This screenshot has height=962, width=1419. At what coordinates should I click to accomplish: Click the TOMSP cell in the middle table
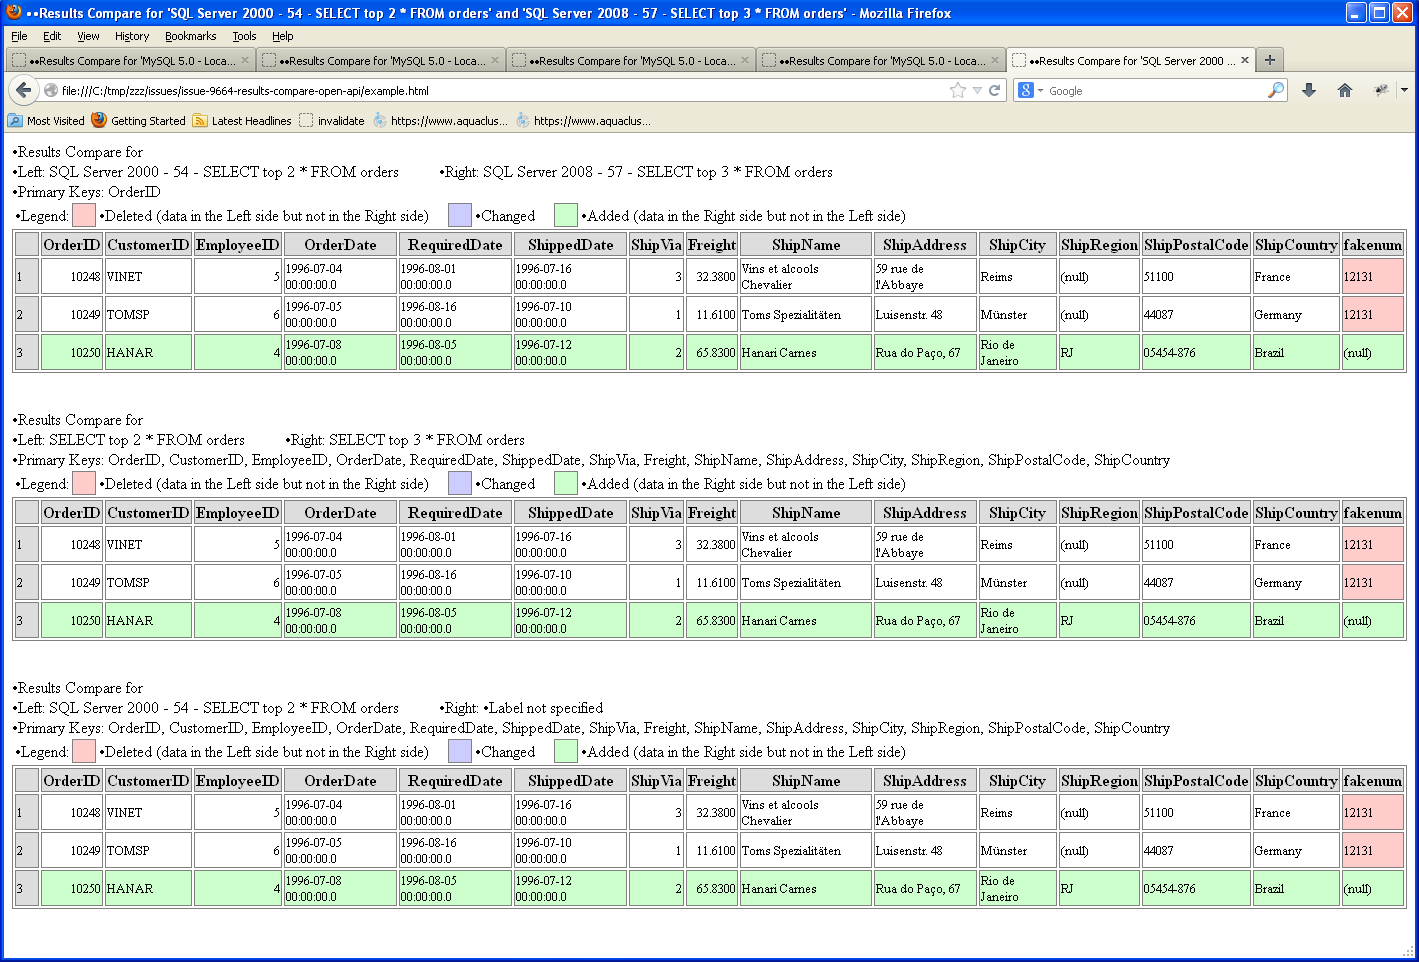tap(148, 583)
